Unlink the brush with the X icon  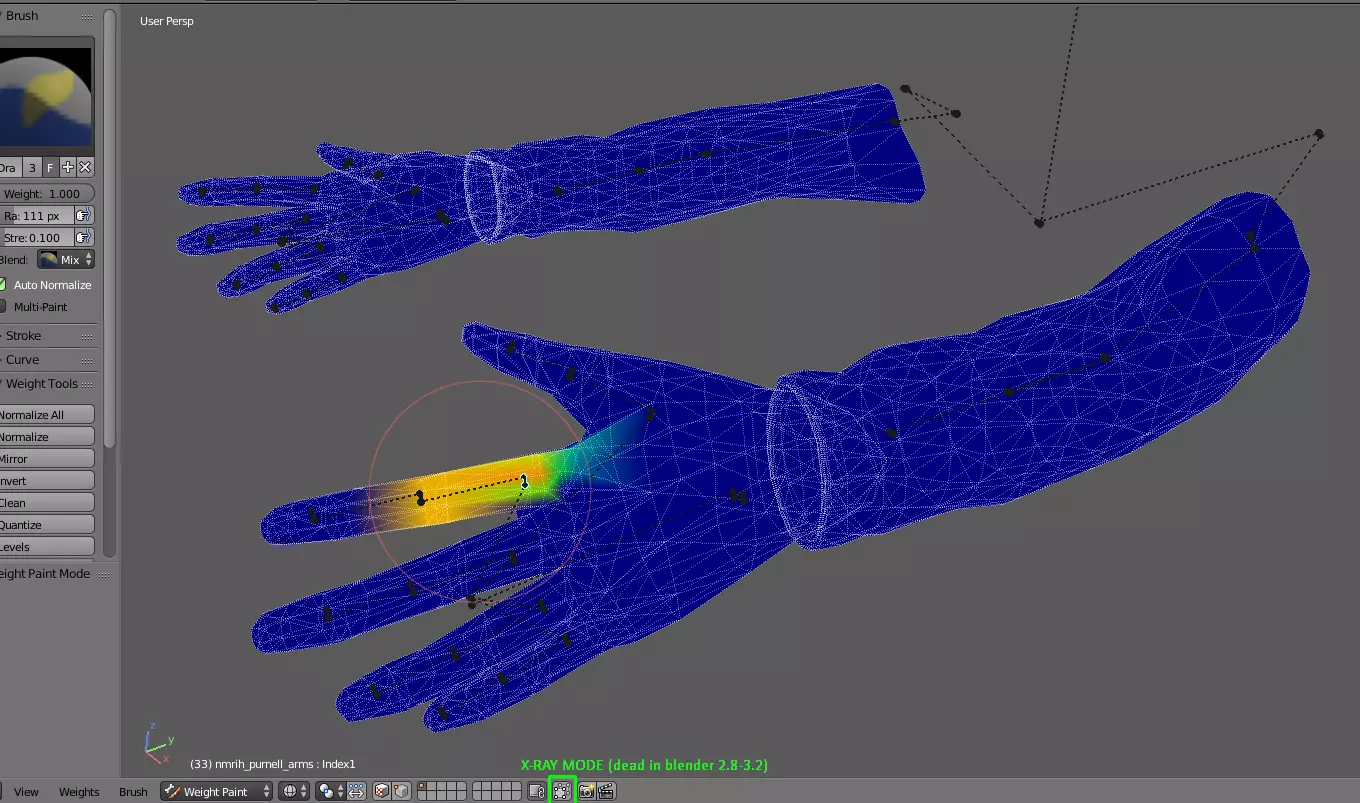(x=85, y=167)
